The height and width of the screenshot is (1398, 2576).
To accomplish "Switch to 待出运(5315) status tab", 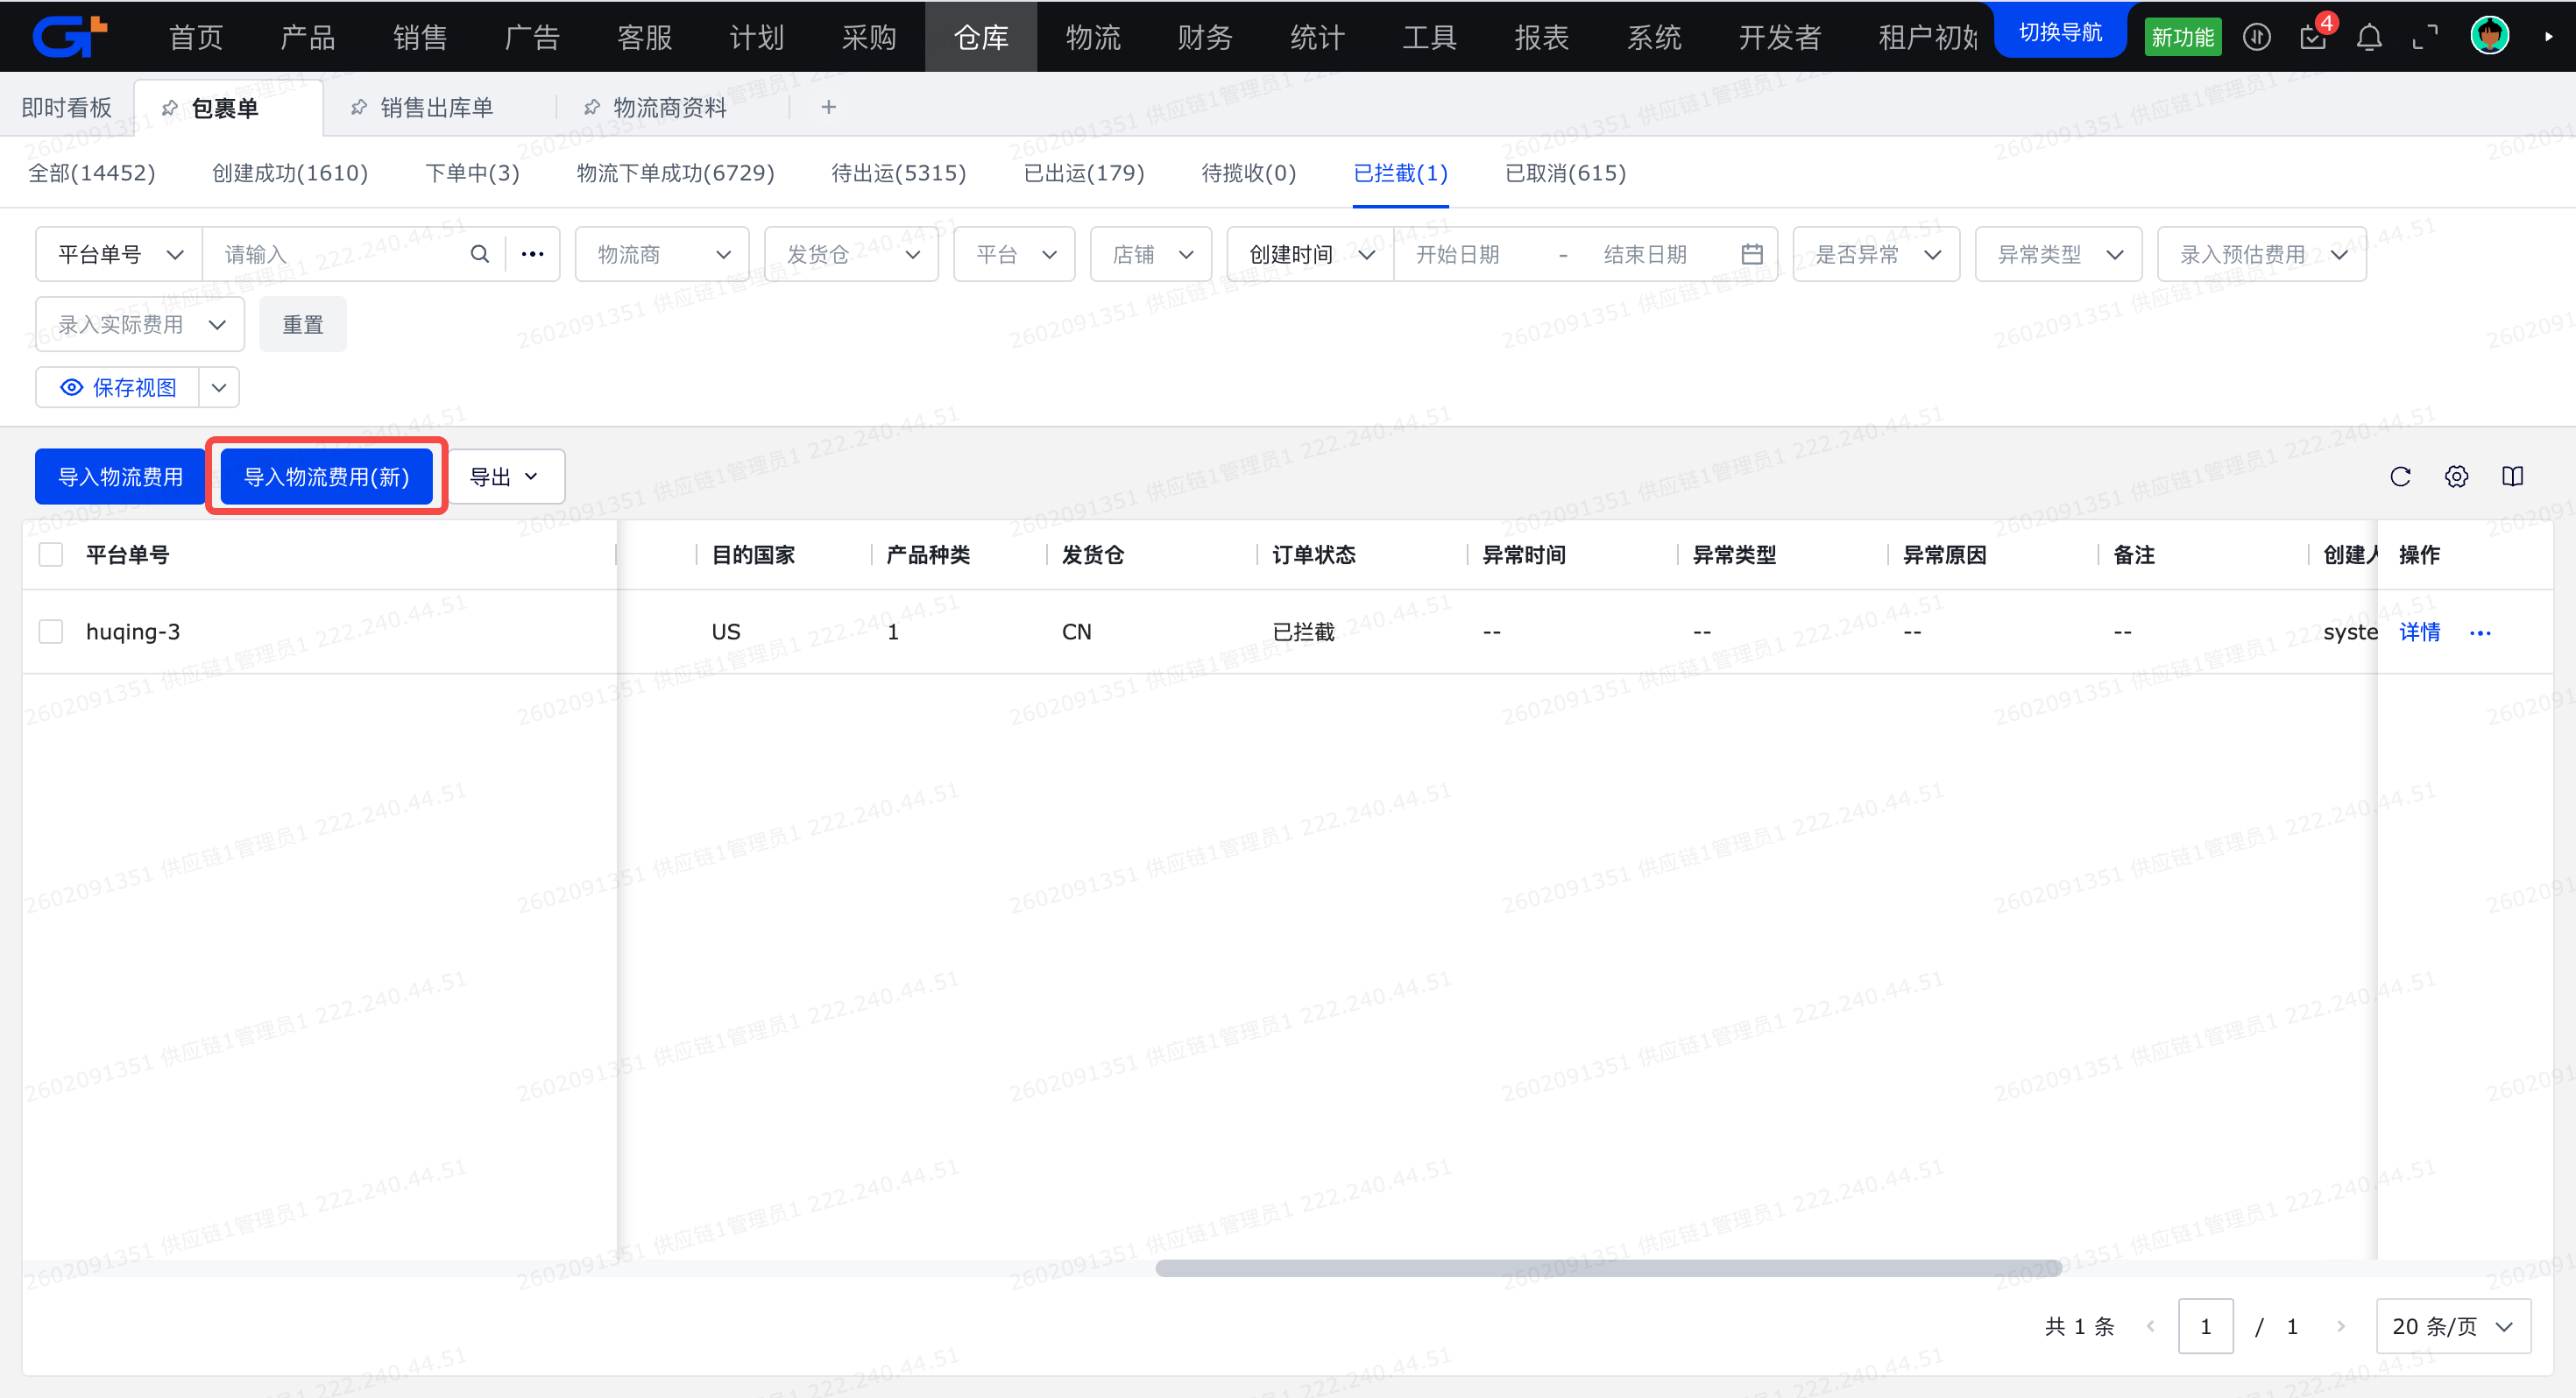I will click(898, 173).
